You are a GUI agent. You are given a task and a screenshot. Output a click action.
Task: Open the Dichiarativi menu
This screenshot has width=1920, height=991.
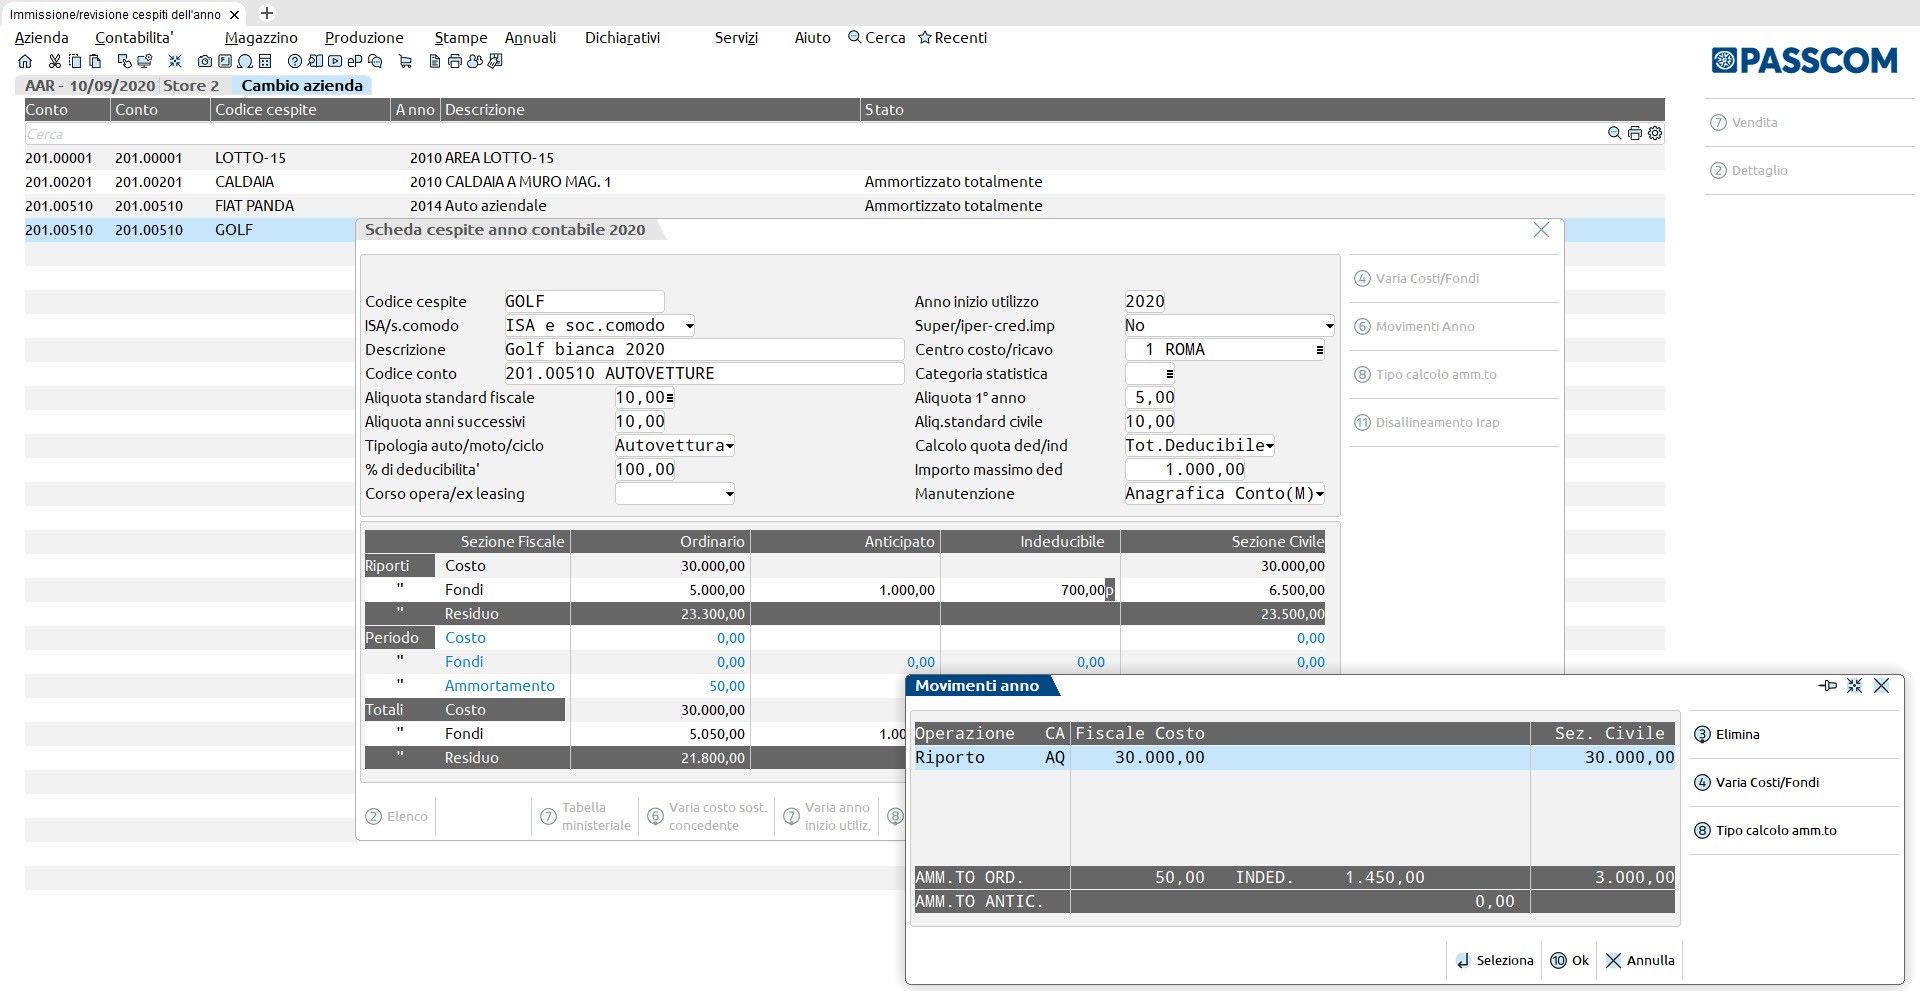click(x=622, y=38)
